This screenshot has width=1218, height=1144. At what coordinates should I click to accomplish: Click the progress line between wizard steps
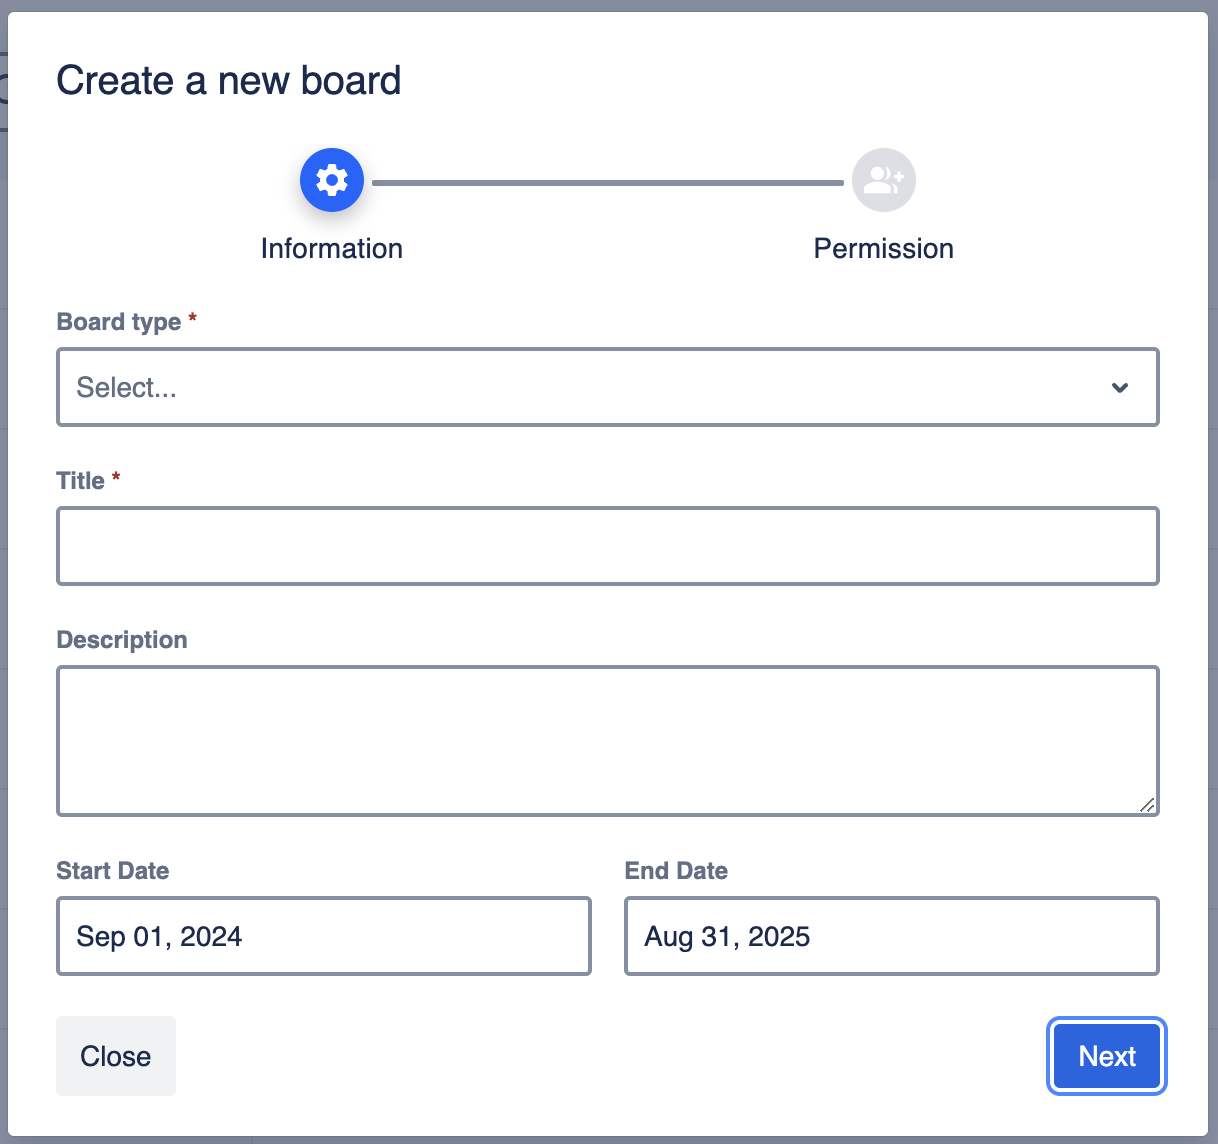pos(608,183)
